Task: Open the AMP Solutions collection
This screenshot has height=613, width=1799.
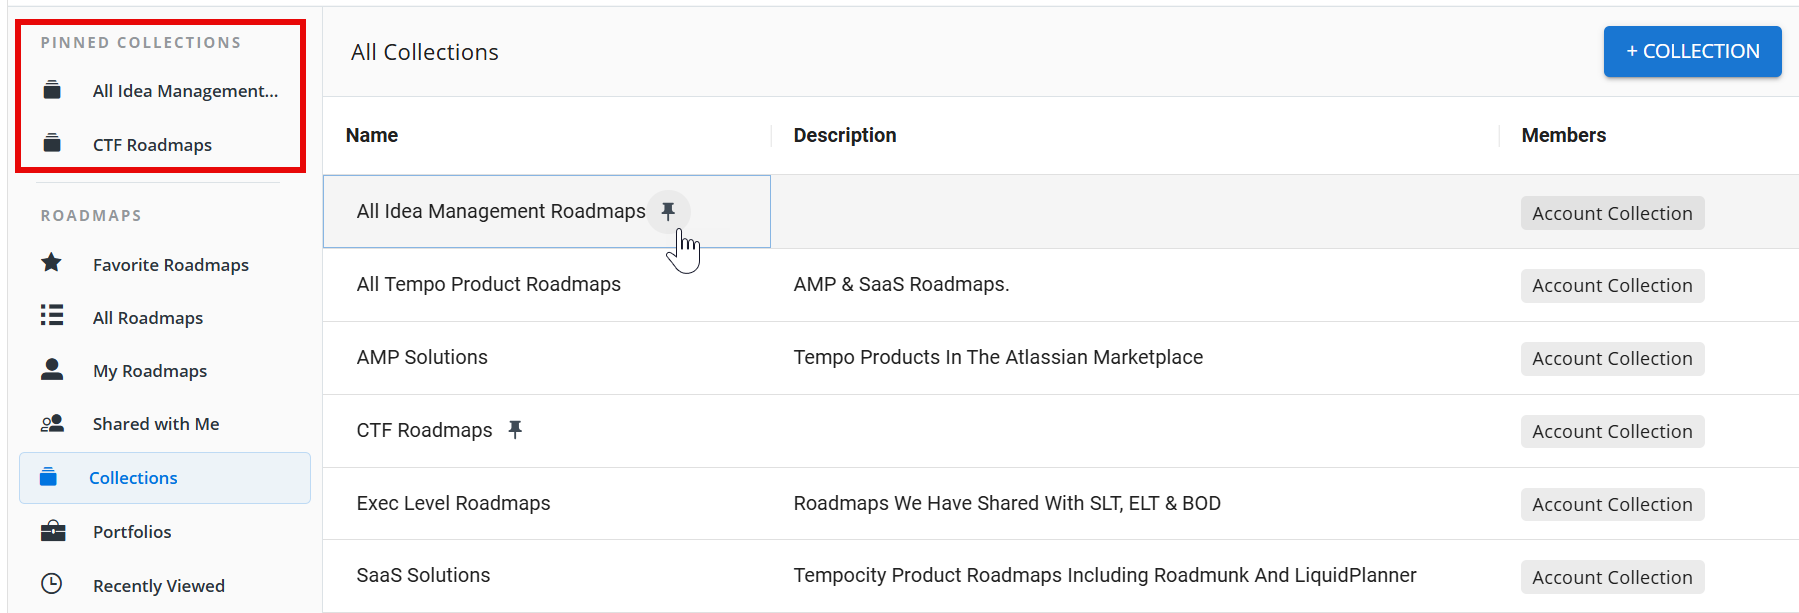Action: (422, 357)
